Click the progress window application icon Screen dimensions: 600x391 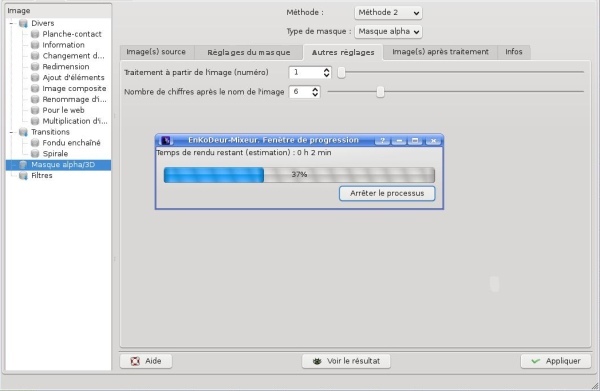coord(166,140)
